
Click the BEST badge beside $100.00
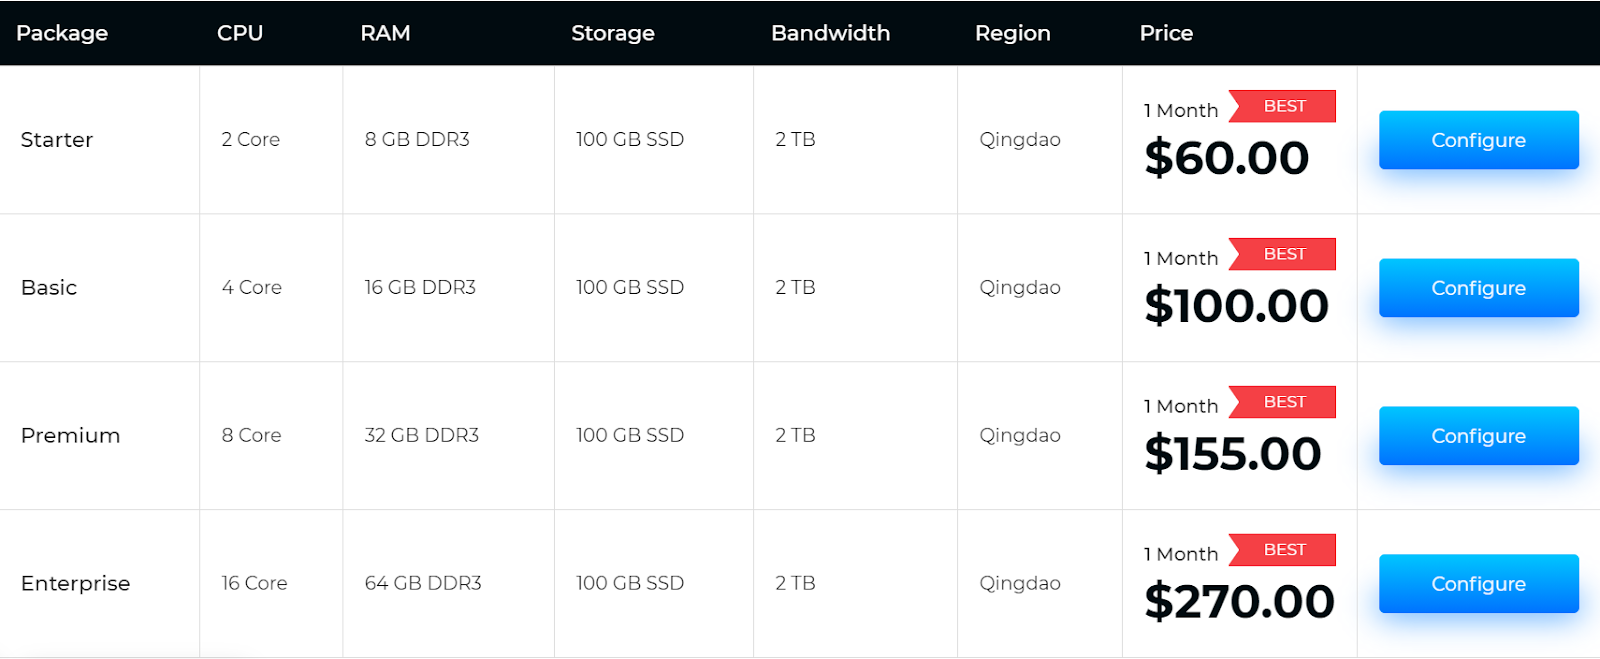tap(1284, 254)
